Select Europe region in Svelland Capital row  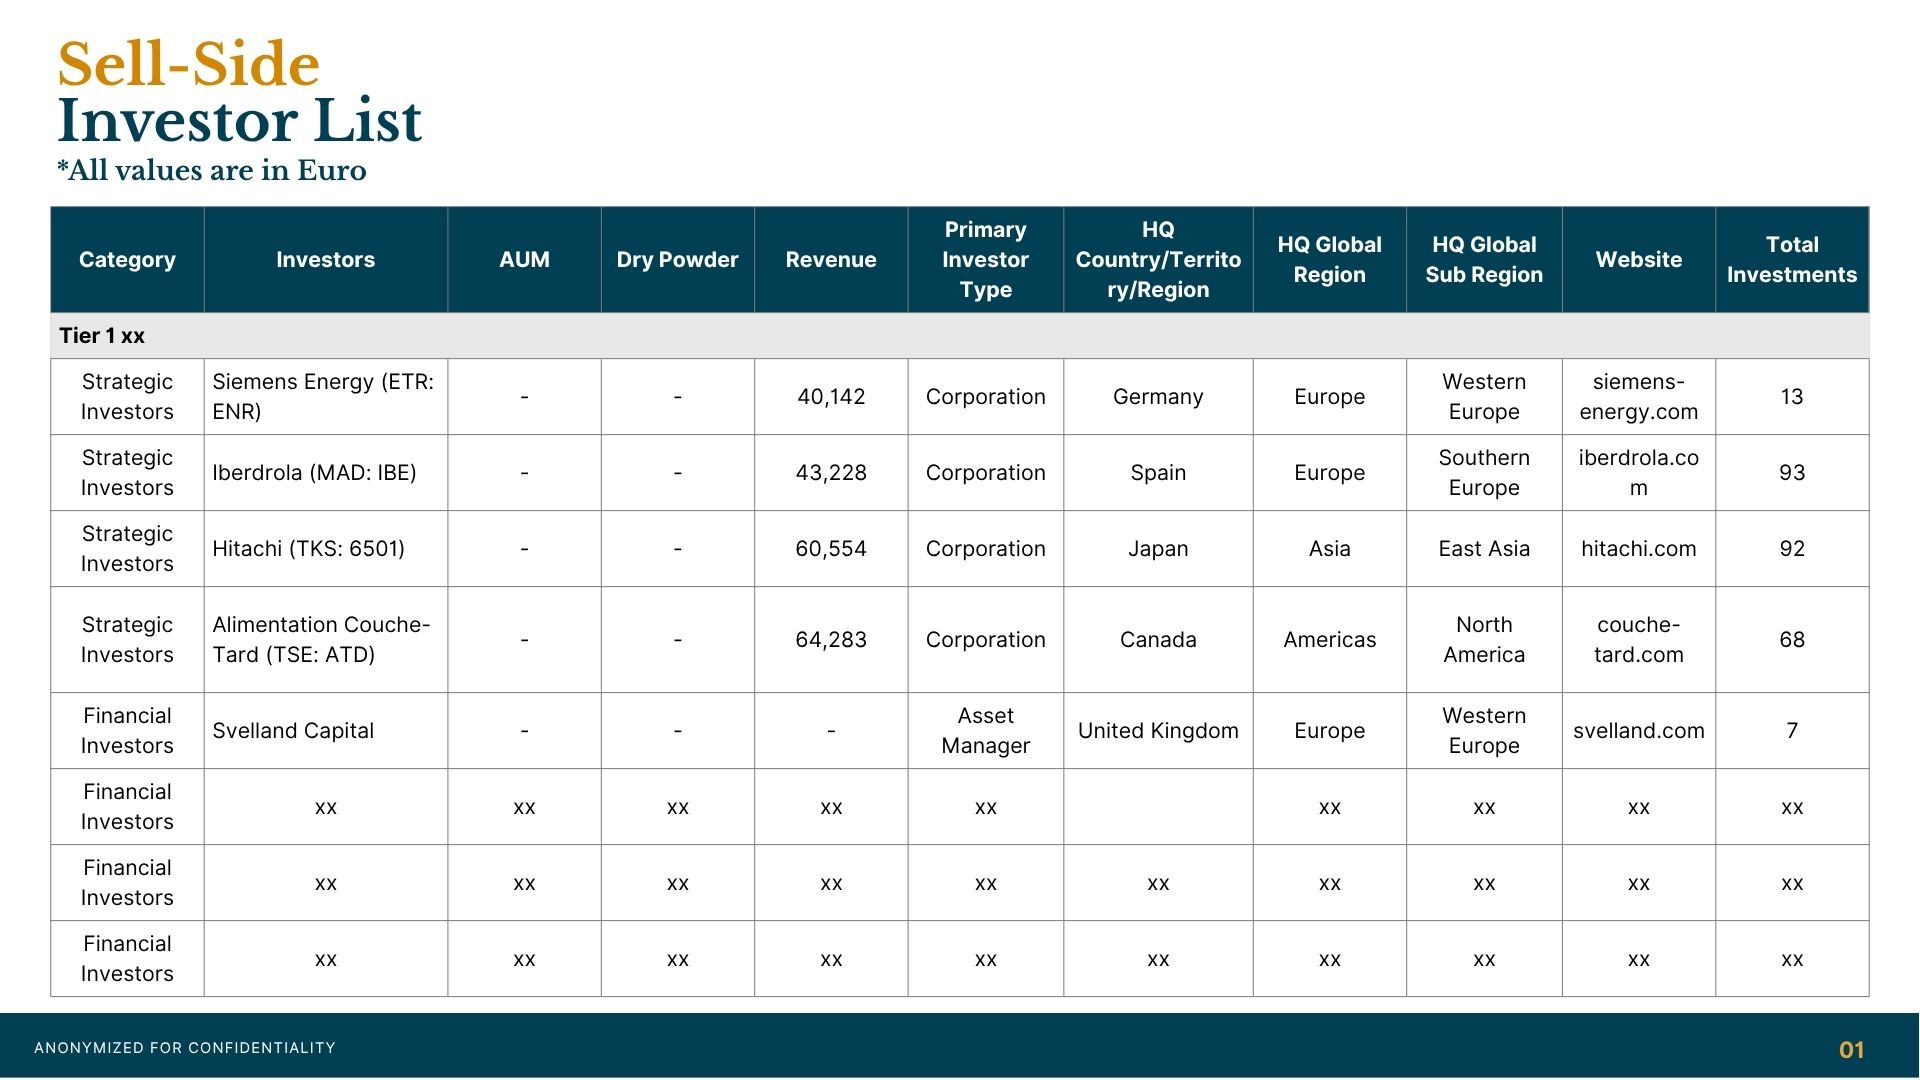click(x=1330, y=731)
